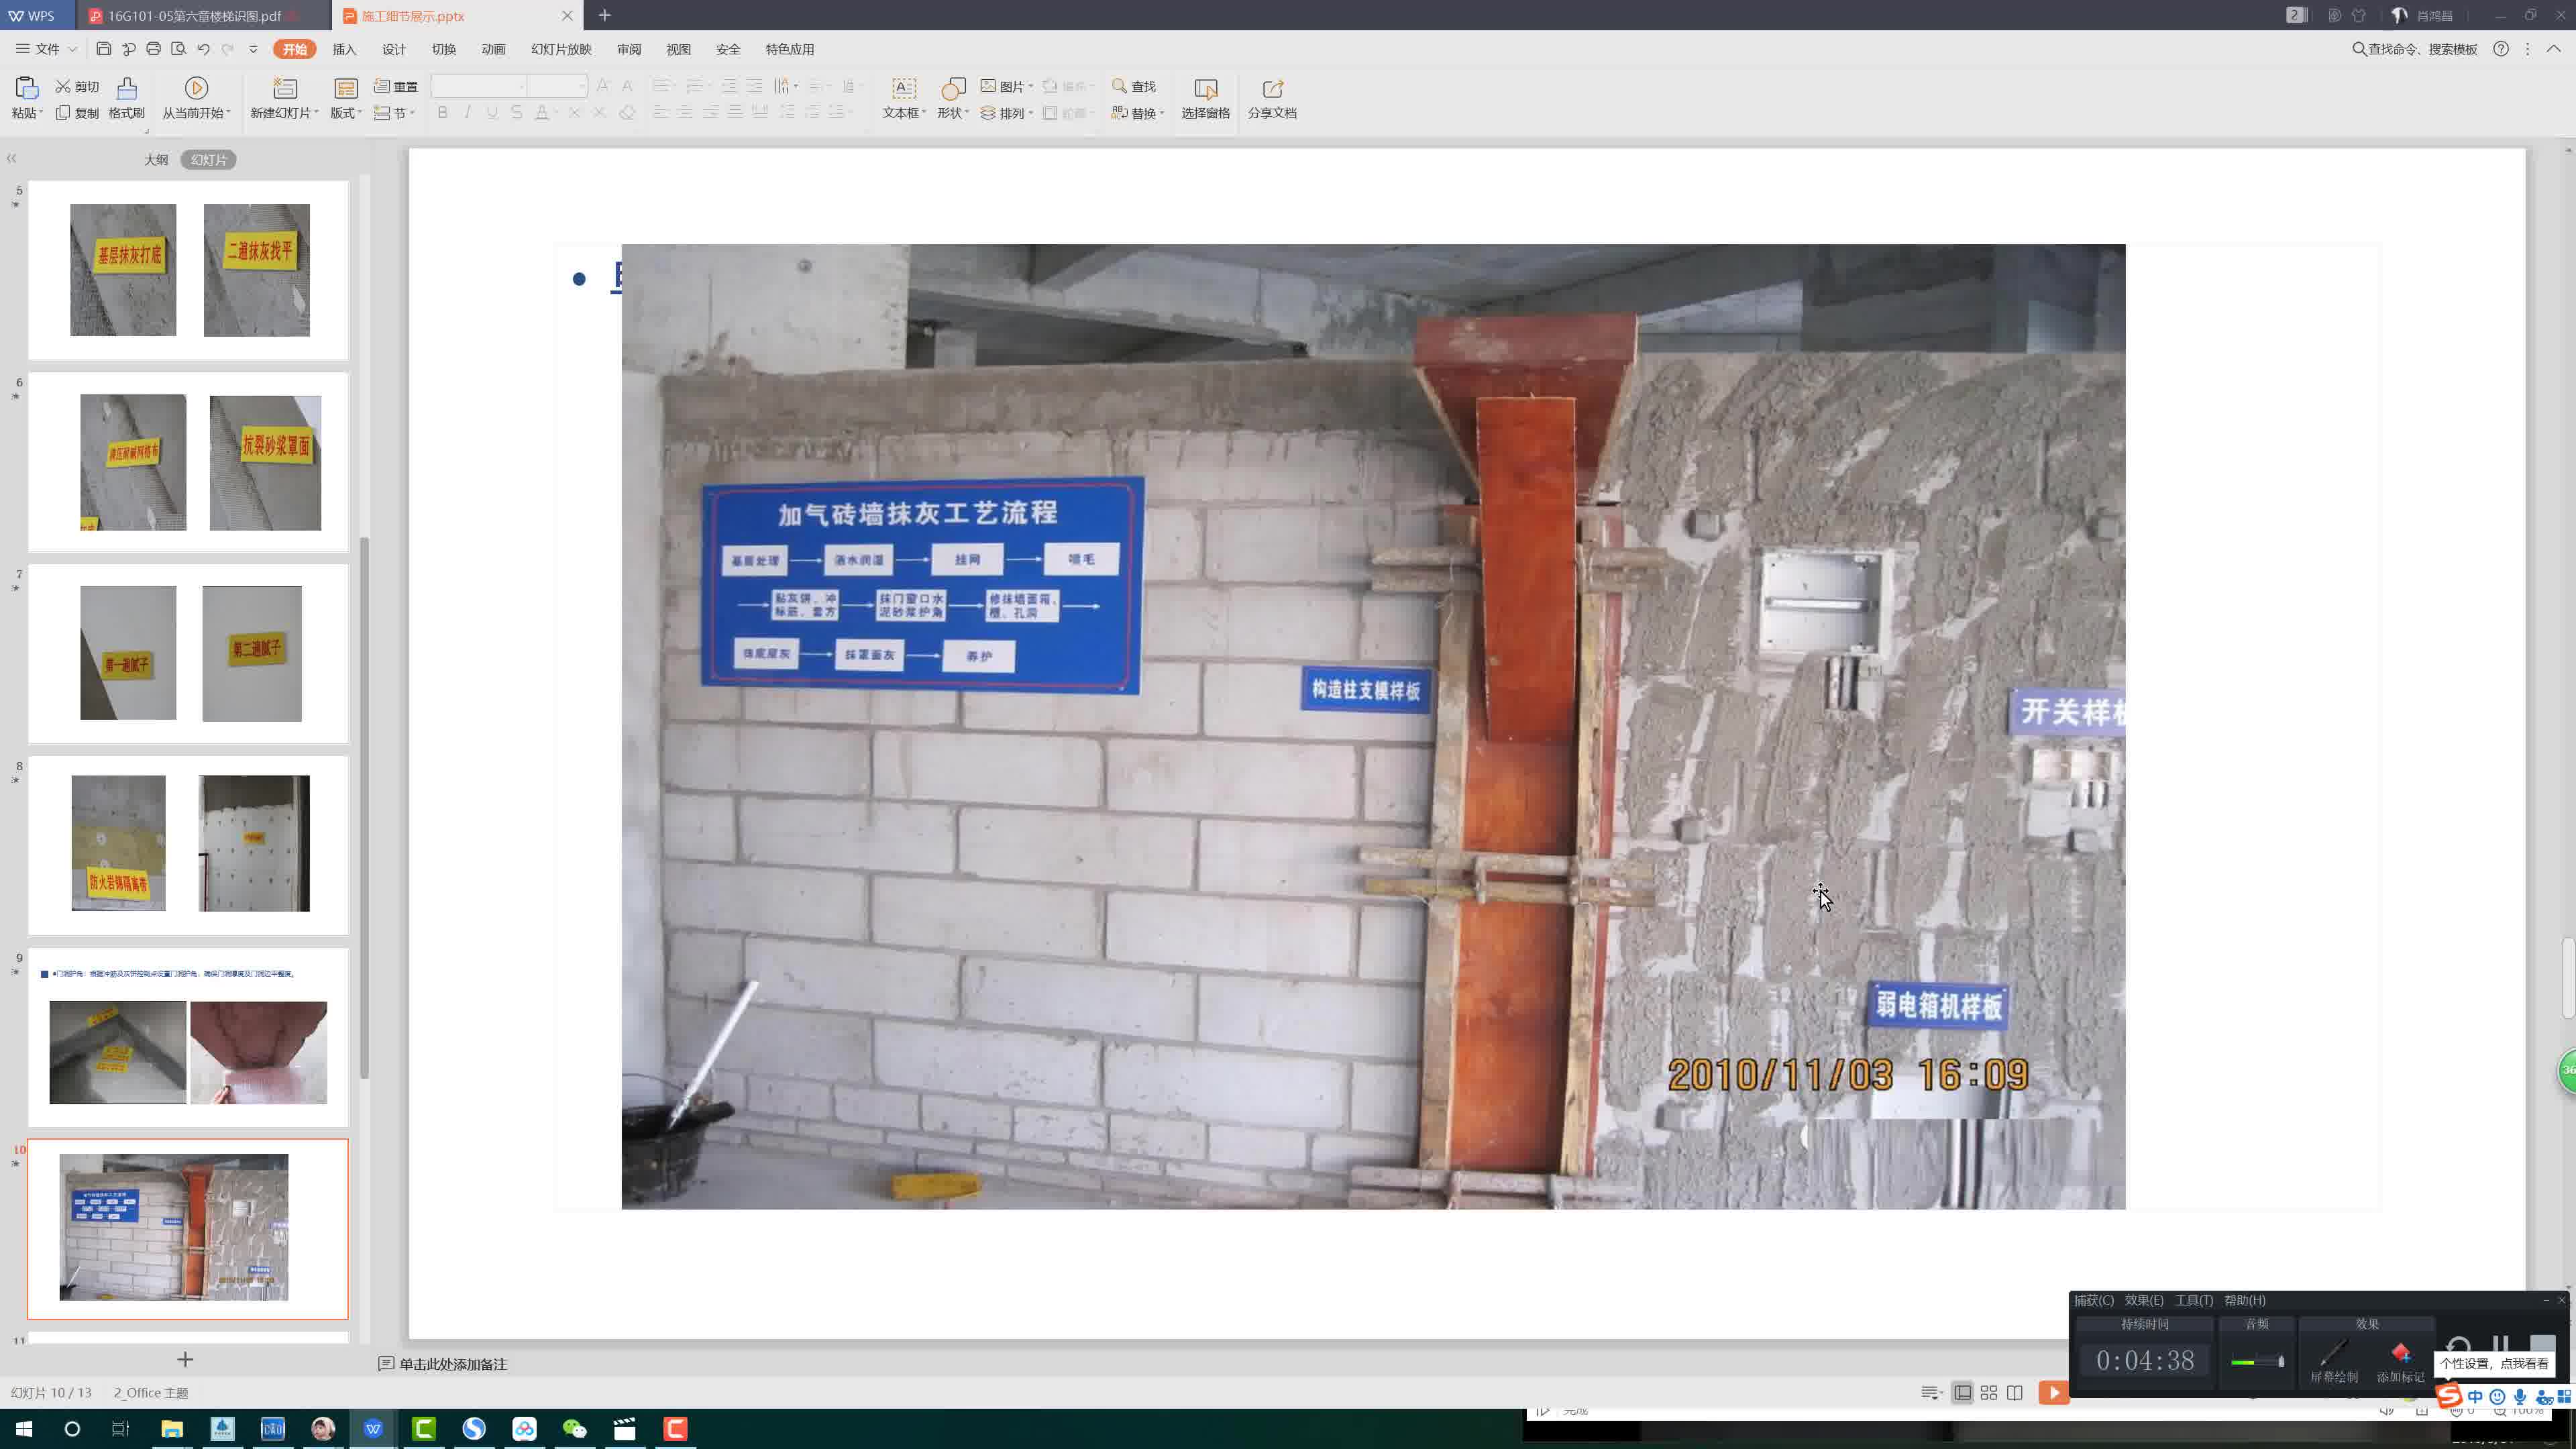Click the format painter 格式刷 icon
The height and width of the screenshot is (1449, 2576).
[126, 89]
